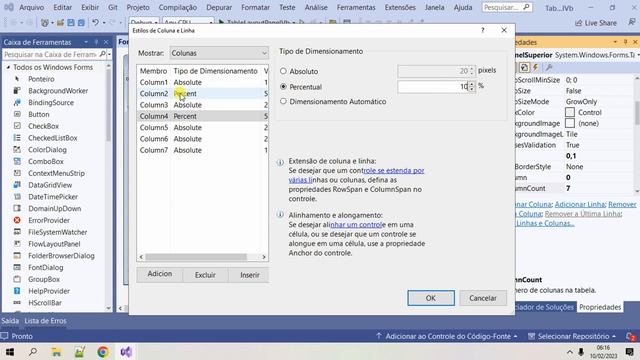Pick the ColorDialog component icon

tap(17, 150)
